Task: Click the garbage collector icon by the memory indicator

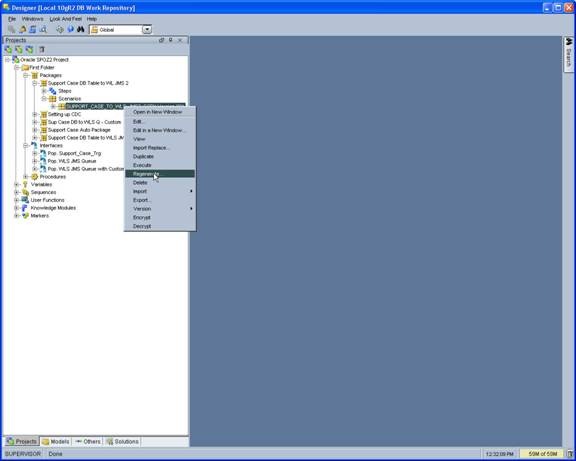Action: 570,454
